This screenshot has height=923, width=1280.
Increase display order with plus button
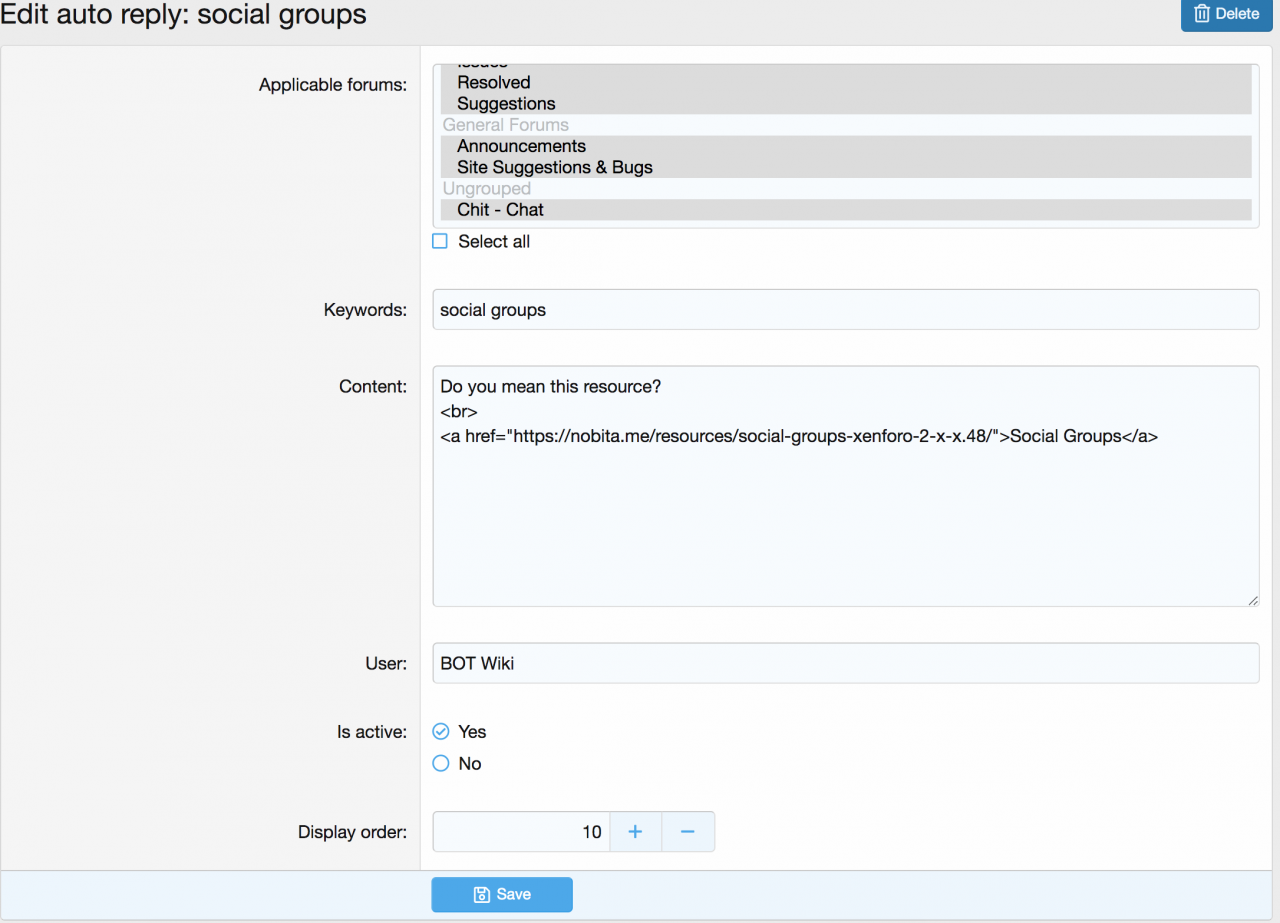click(635, 831)
